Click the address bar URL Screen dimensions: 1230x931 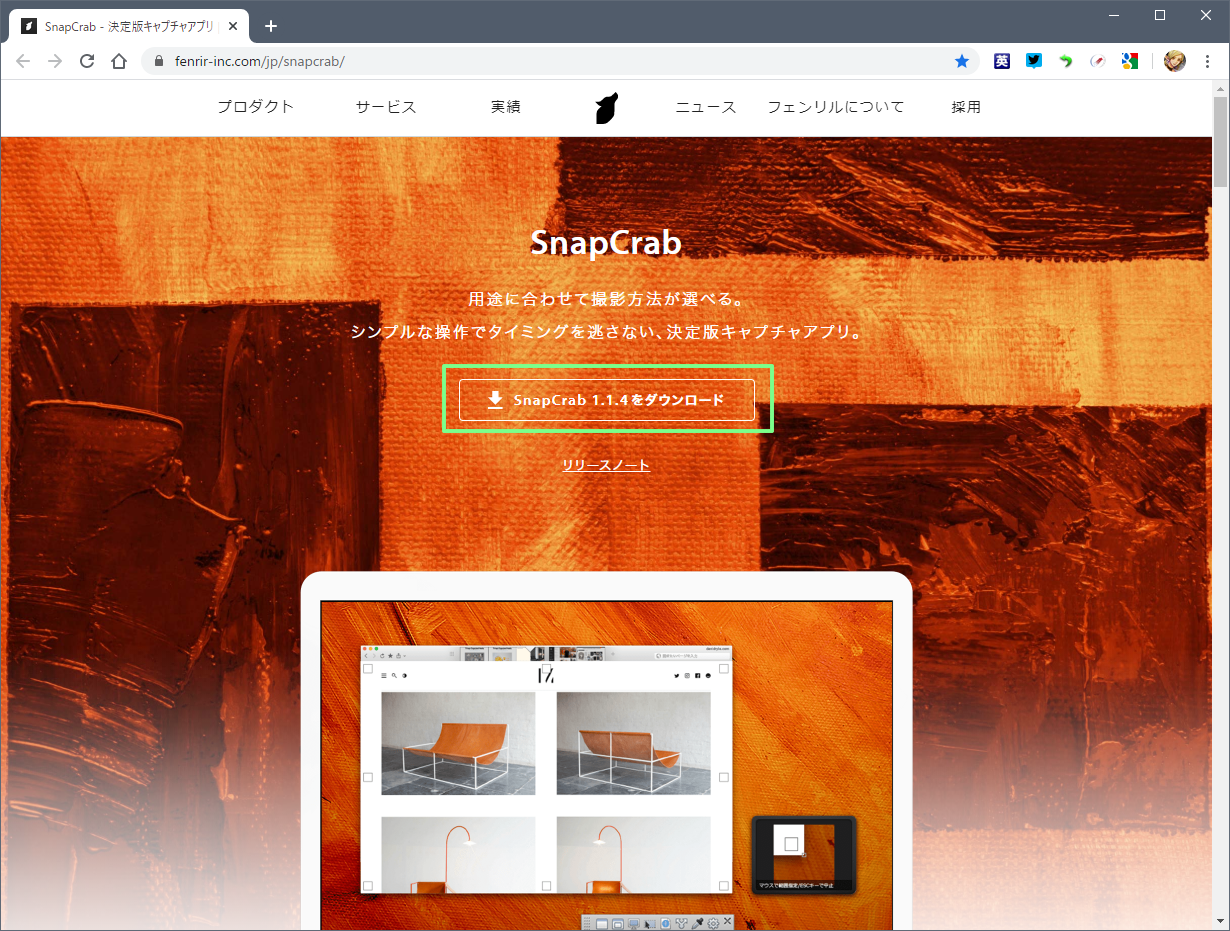pos(260,61)
